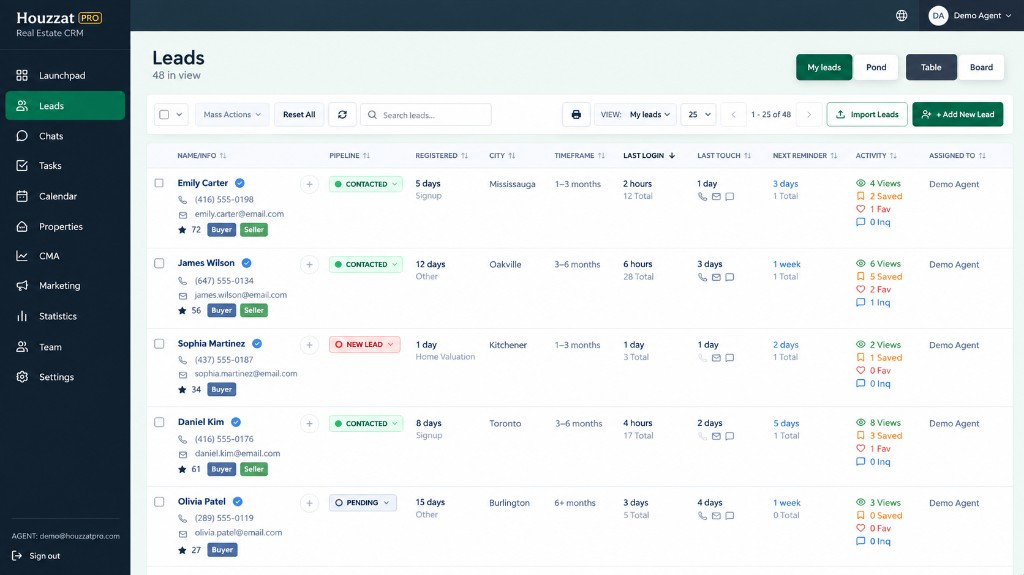
Task: Click the Reset All button
Action: (299, 114)
